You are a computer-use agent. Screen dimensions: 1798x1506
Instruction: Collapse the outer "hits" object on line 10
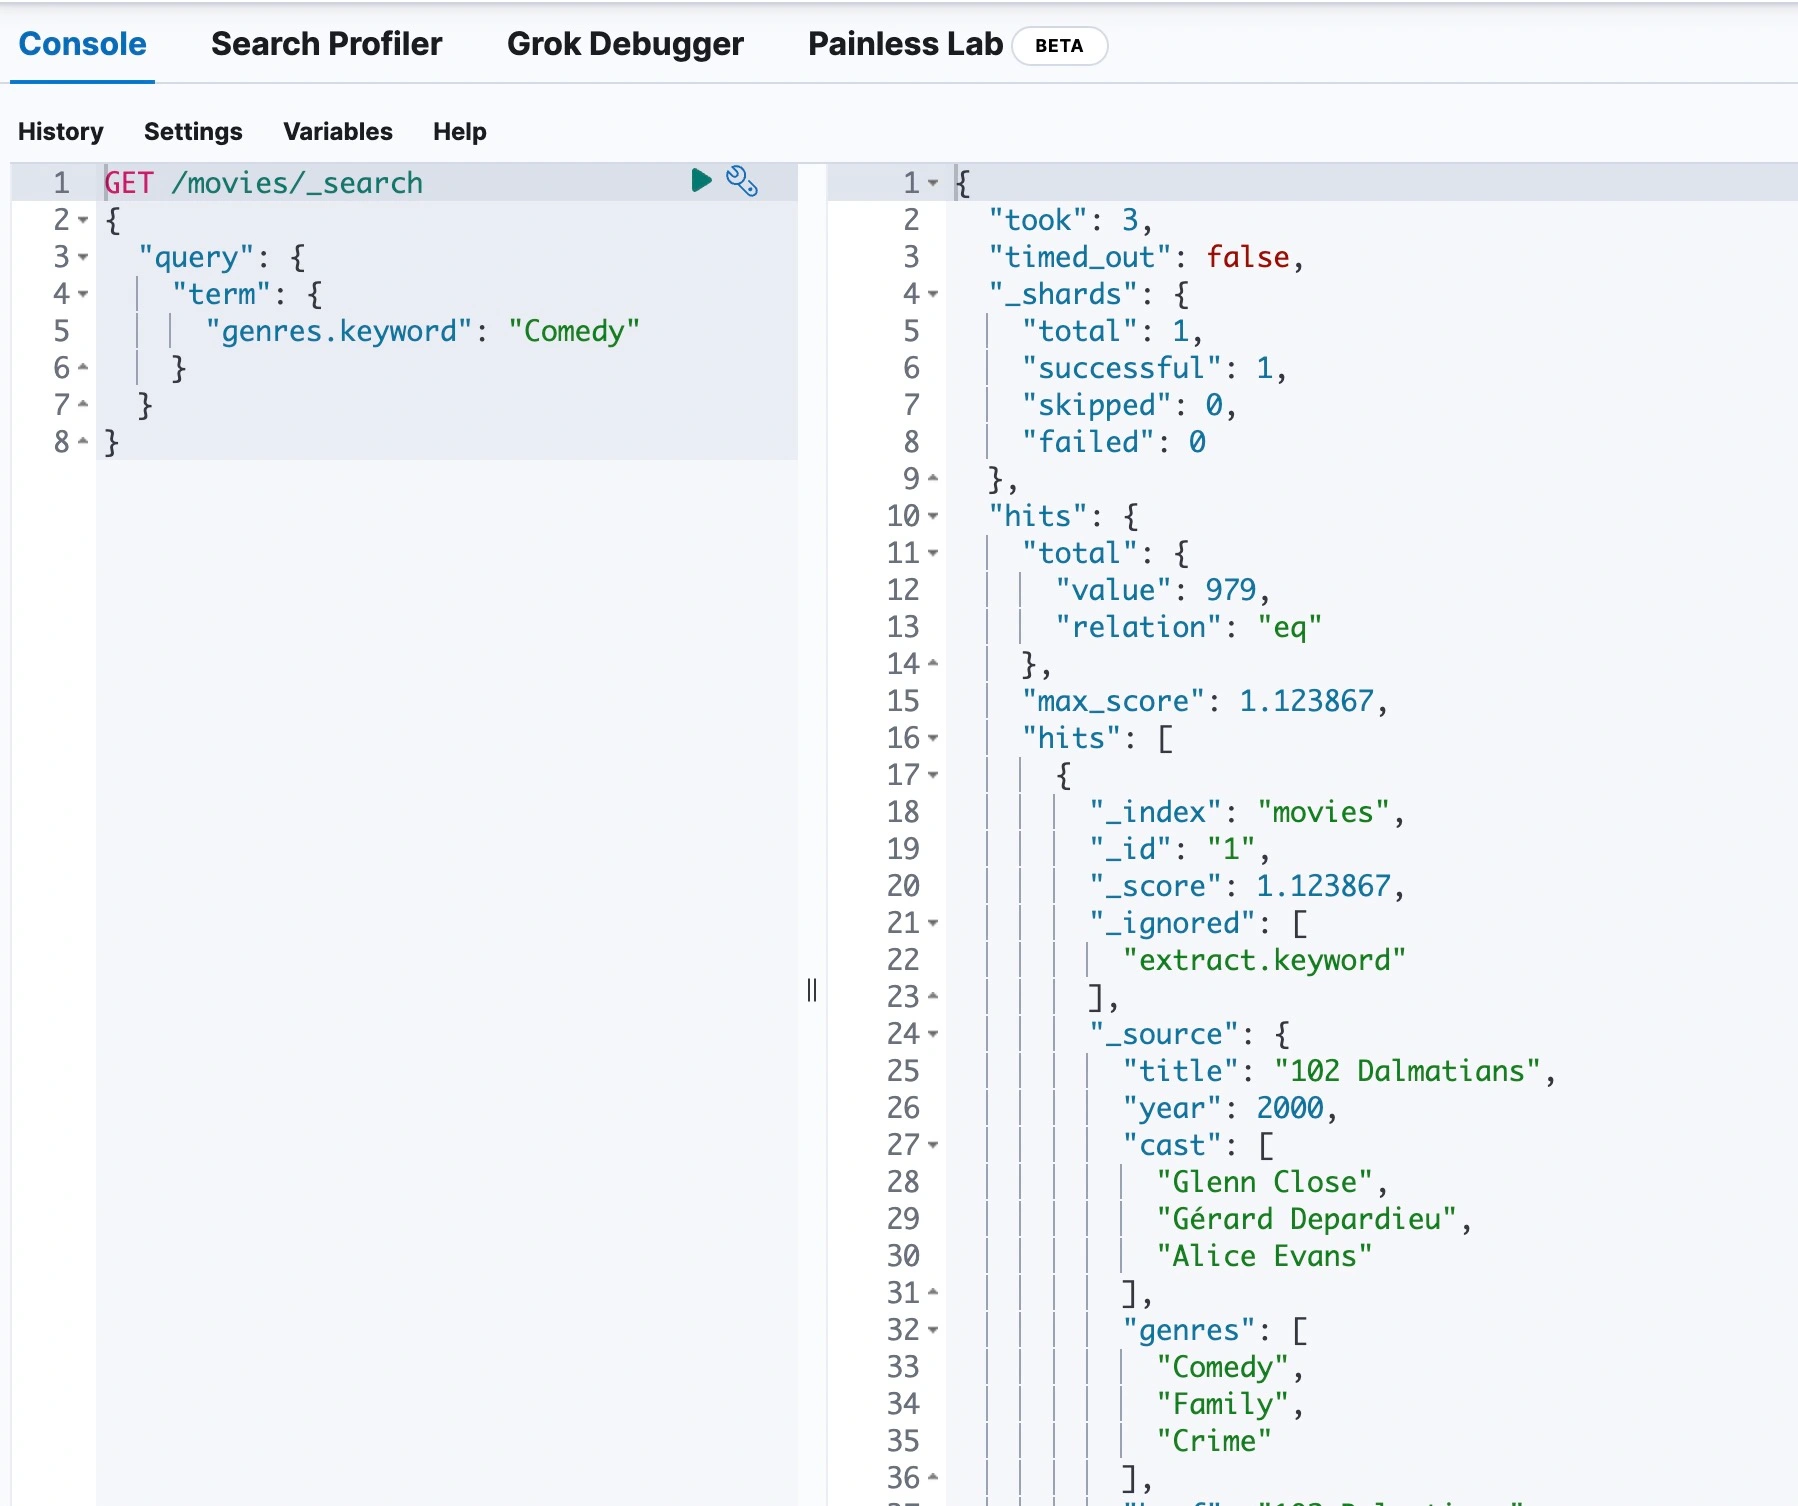933,516
